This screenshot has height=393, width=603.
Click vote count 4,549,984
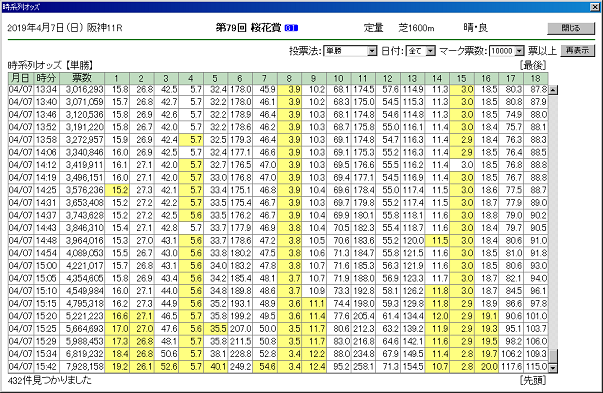pyautogui.click(x=82, y=291)
